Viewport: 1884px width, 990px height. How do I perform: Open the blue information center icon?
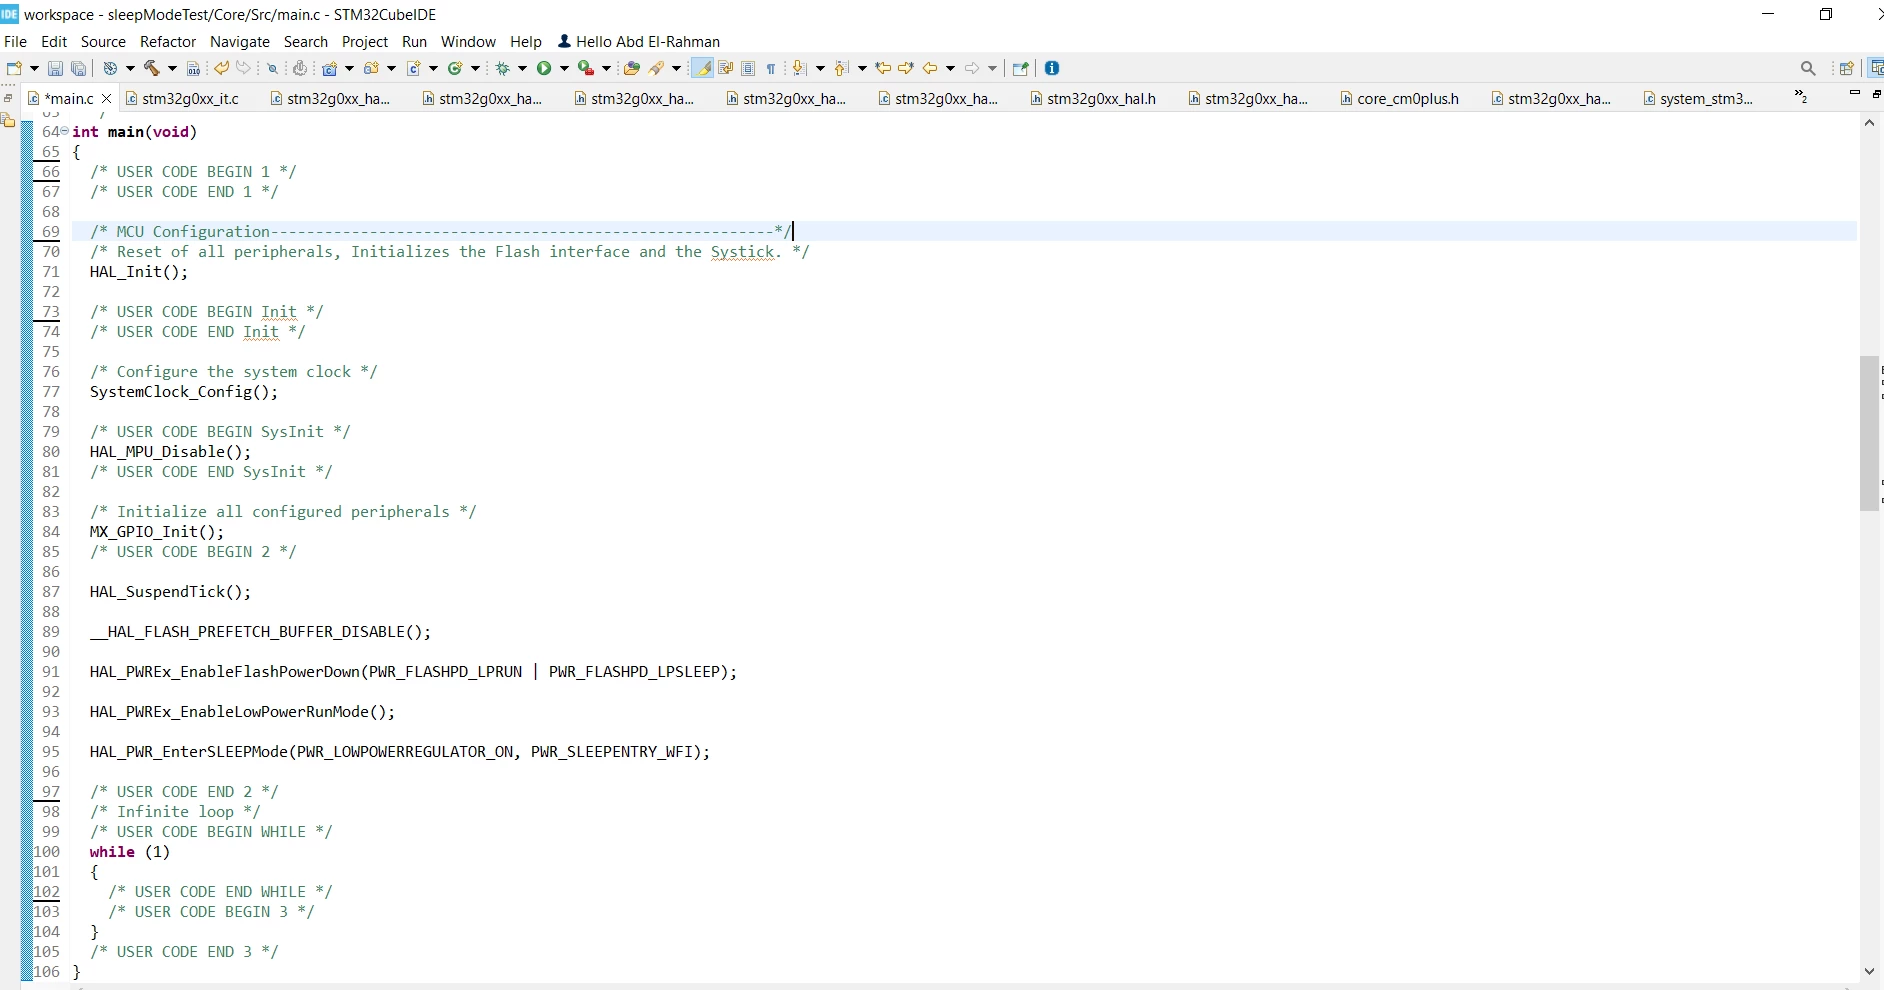[1052, 68]
